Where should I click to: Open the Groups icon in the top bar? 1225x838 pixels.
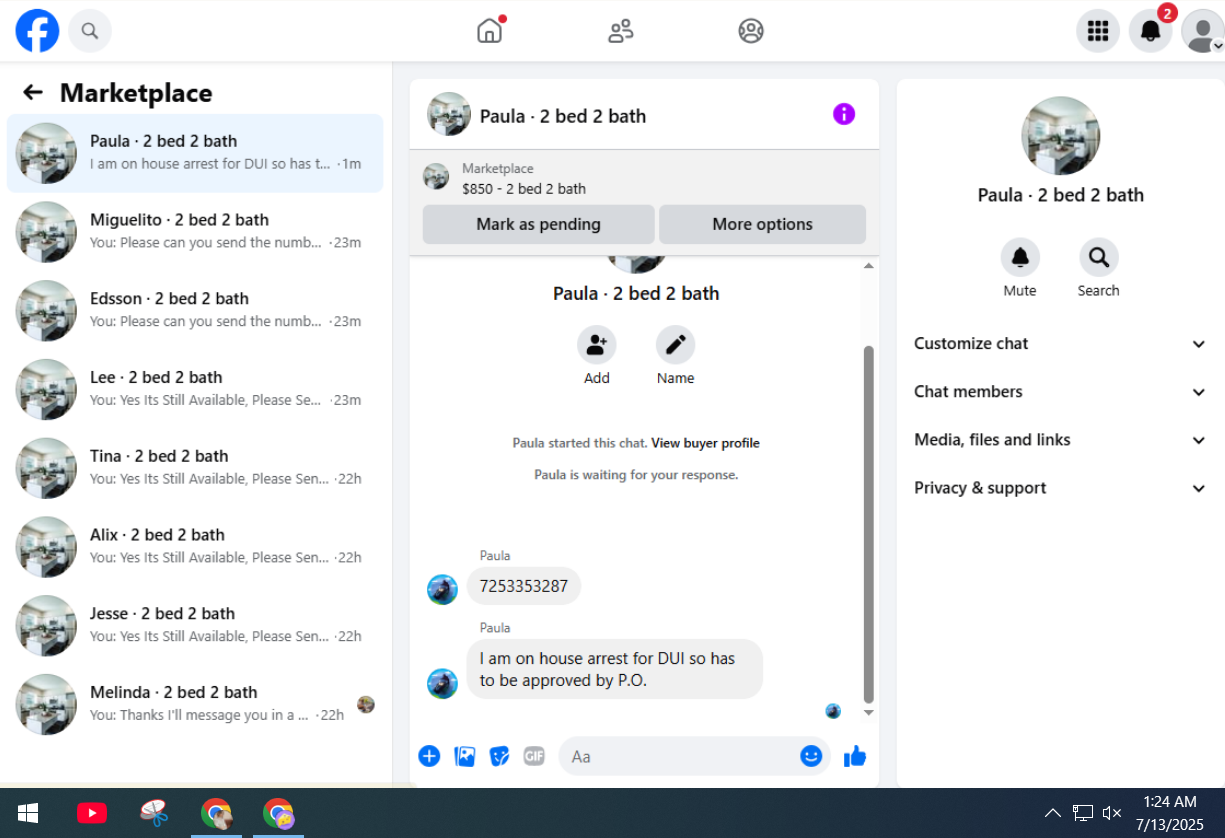click(751, 31)
